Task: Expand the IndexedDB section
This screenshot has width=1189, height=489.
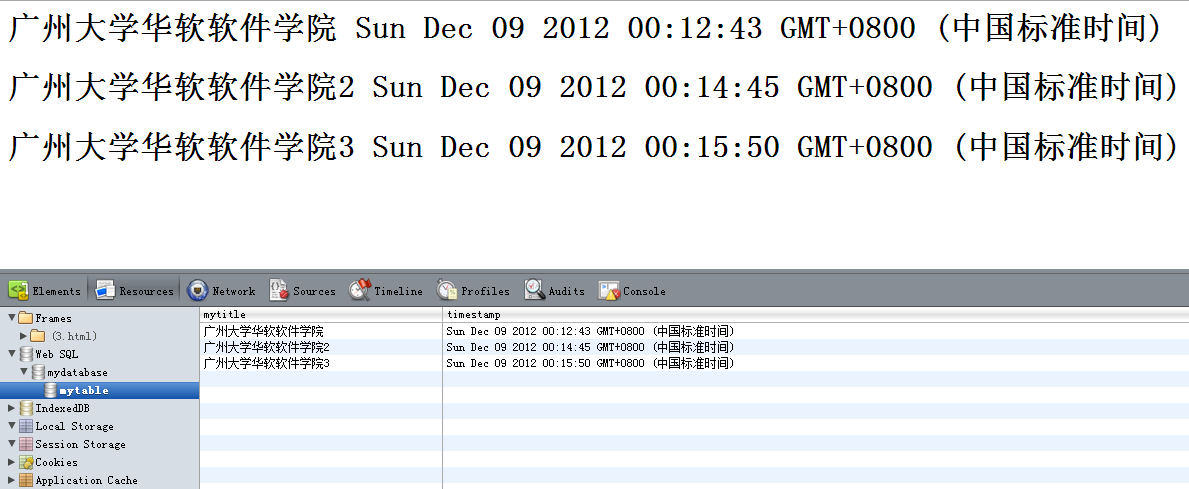Action: [x=12, y=408]
